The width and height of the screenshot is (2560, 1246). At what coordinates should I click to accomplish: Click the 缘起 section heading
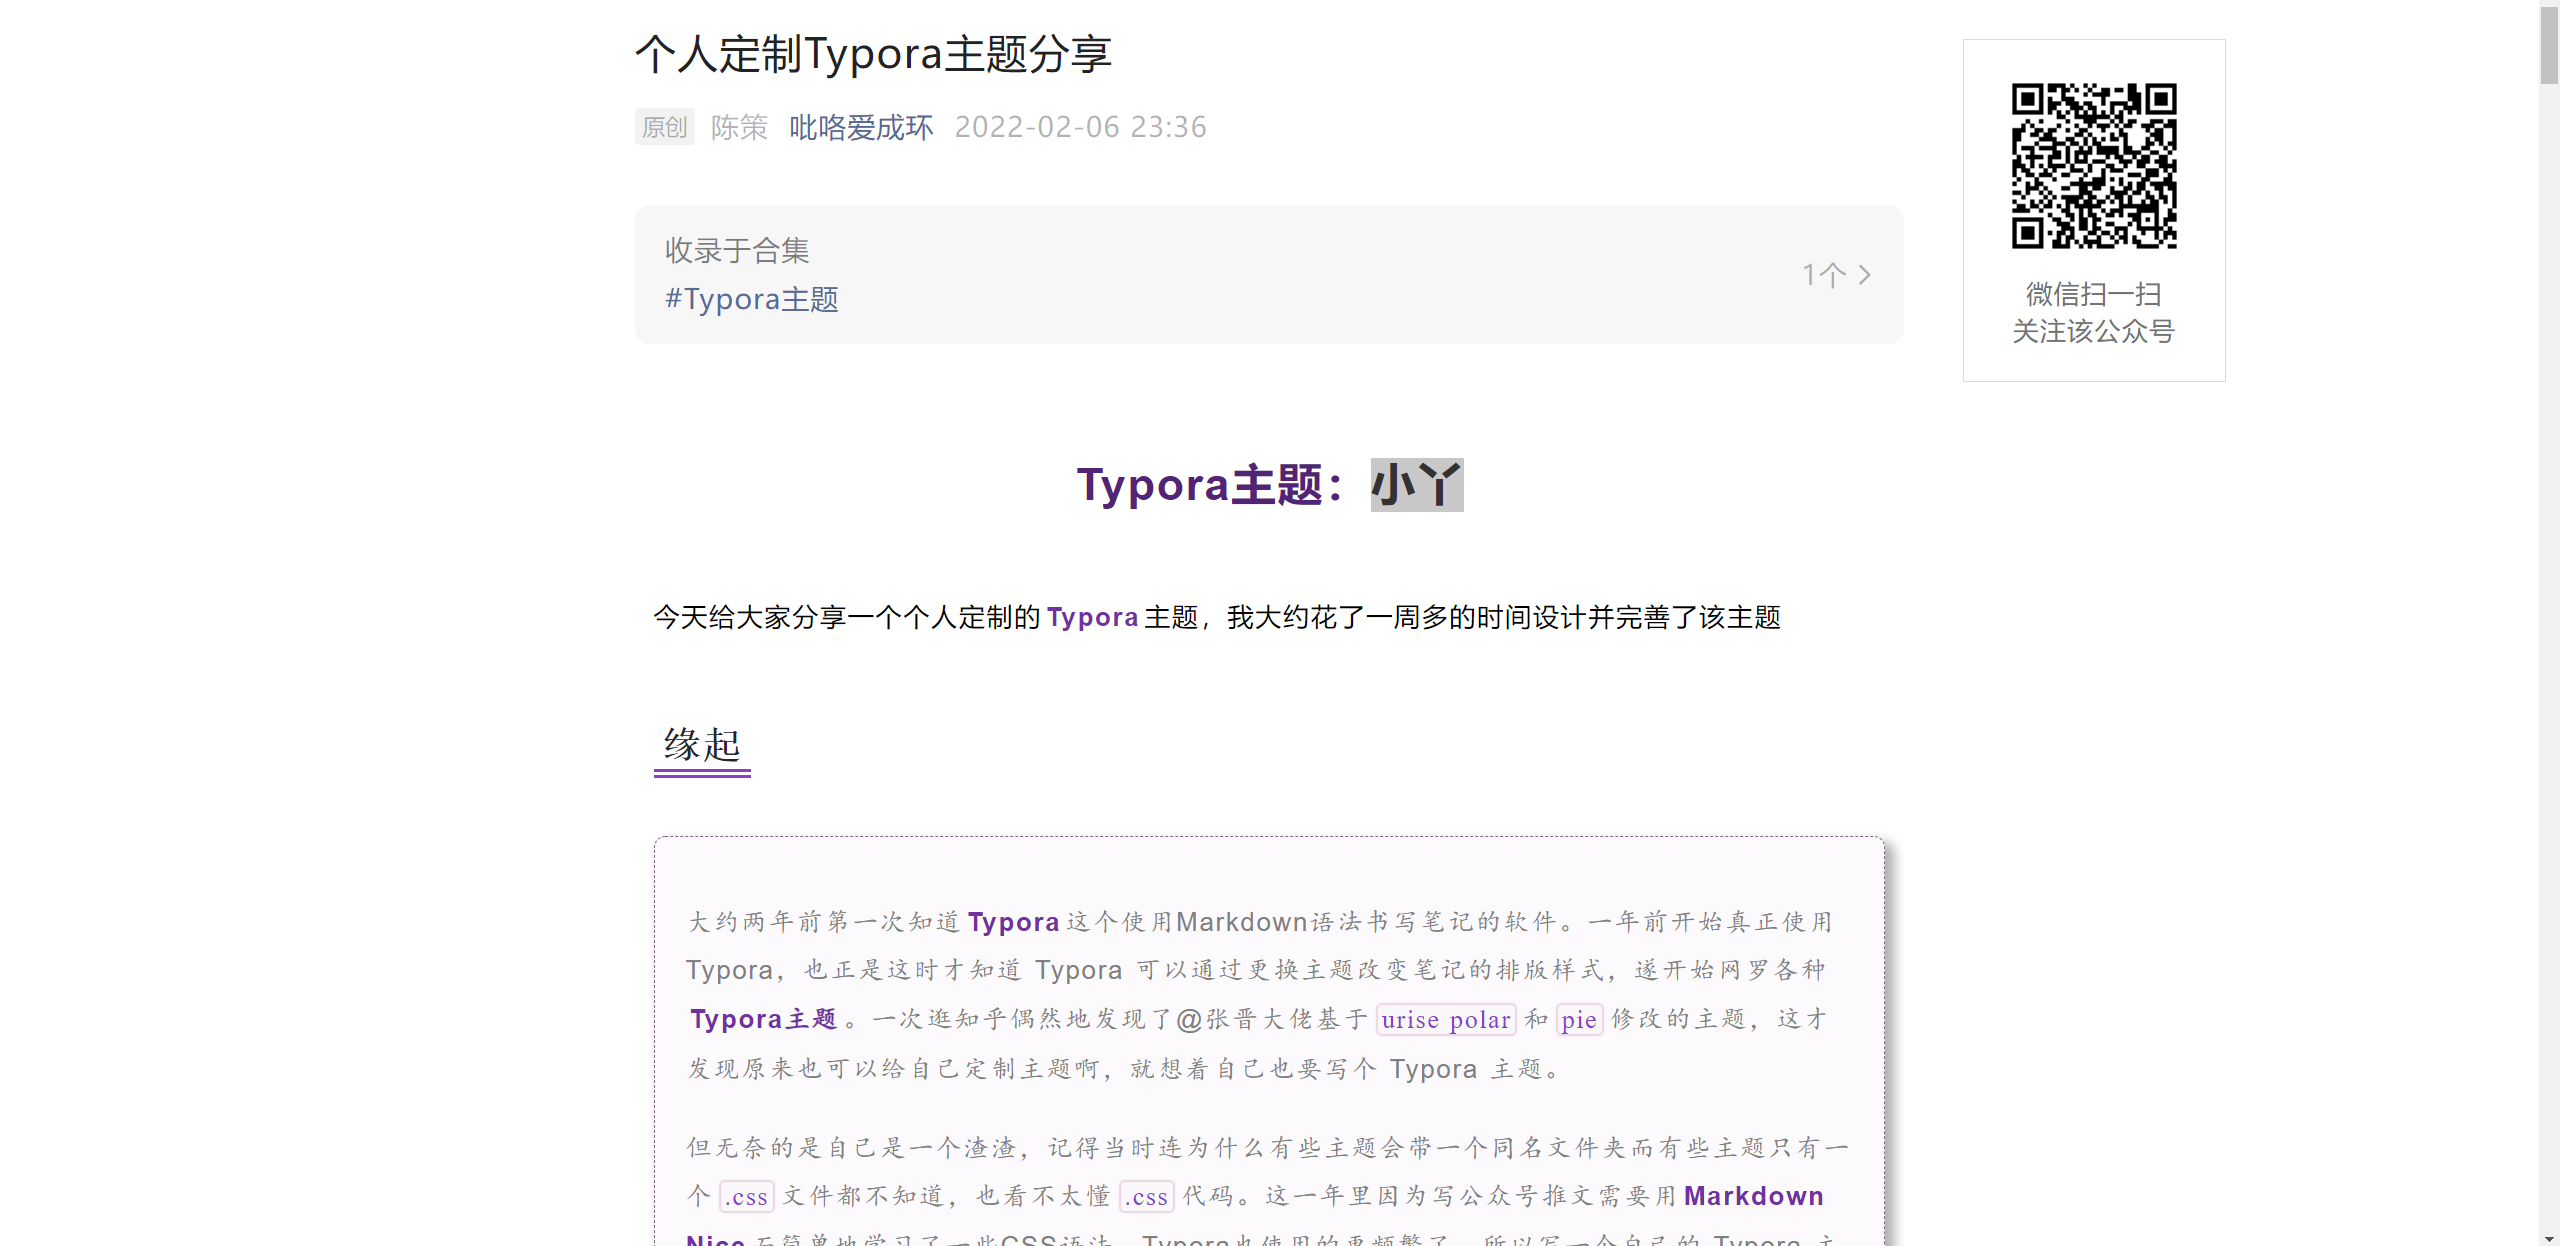pyautogui.click(x=702, y=745)
